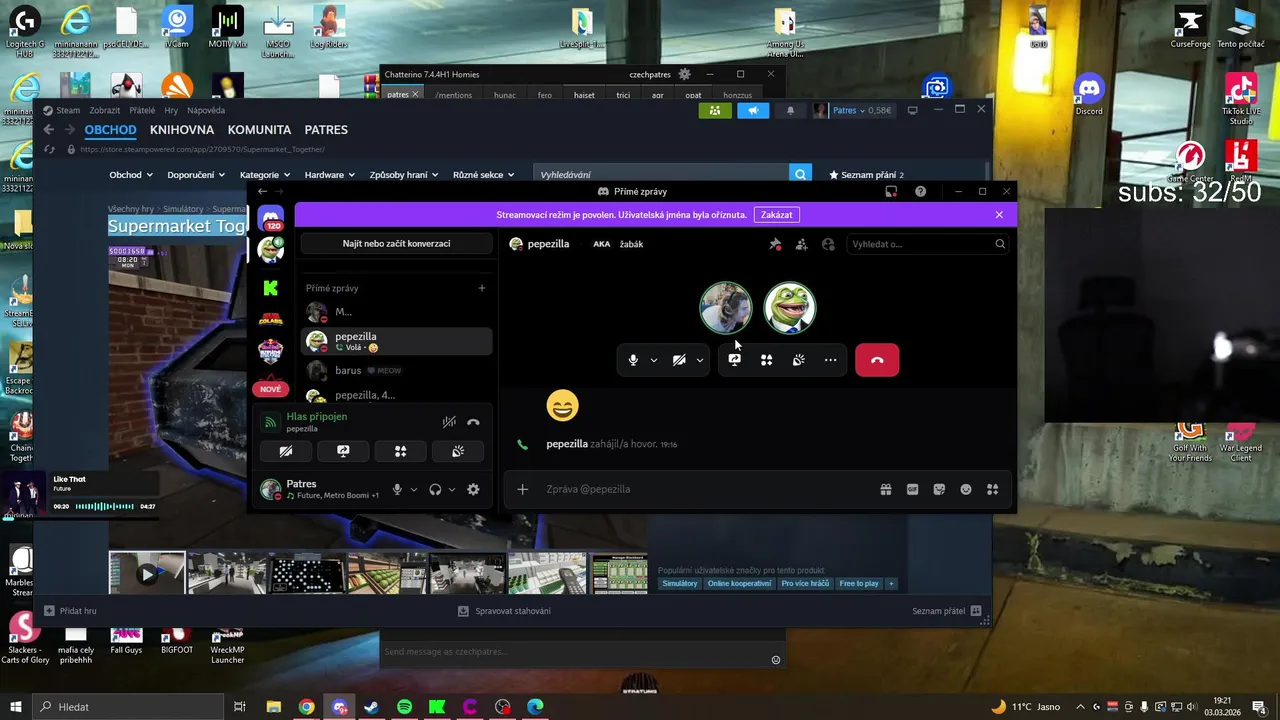The height and width of the screenshot is (720, 1280).
Task: Open Zobrazit menu in Steam
Action: pos(105,110)
